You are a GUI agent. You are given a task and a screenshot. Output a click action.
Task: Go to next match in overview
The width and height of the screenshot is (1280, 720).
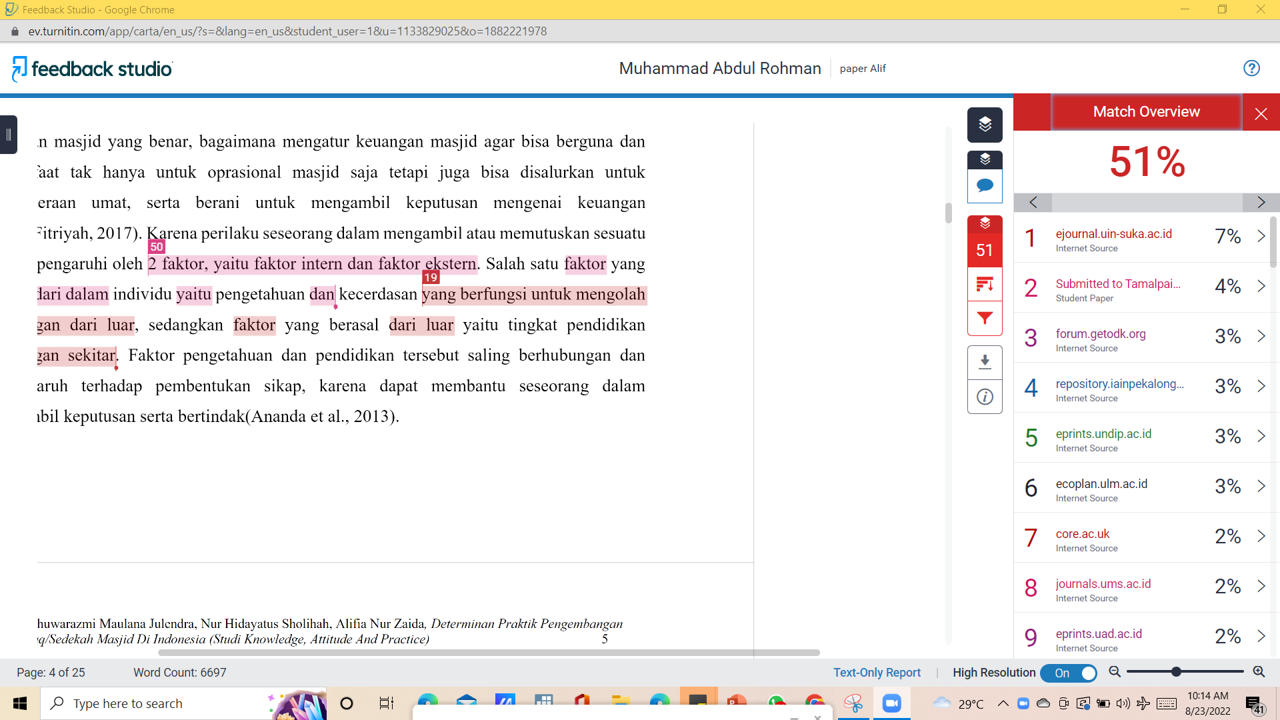coord(1260,202)
